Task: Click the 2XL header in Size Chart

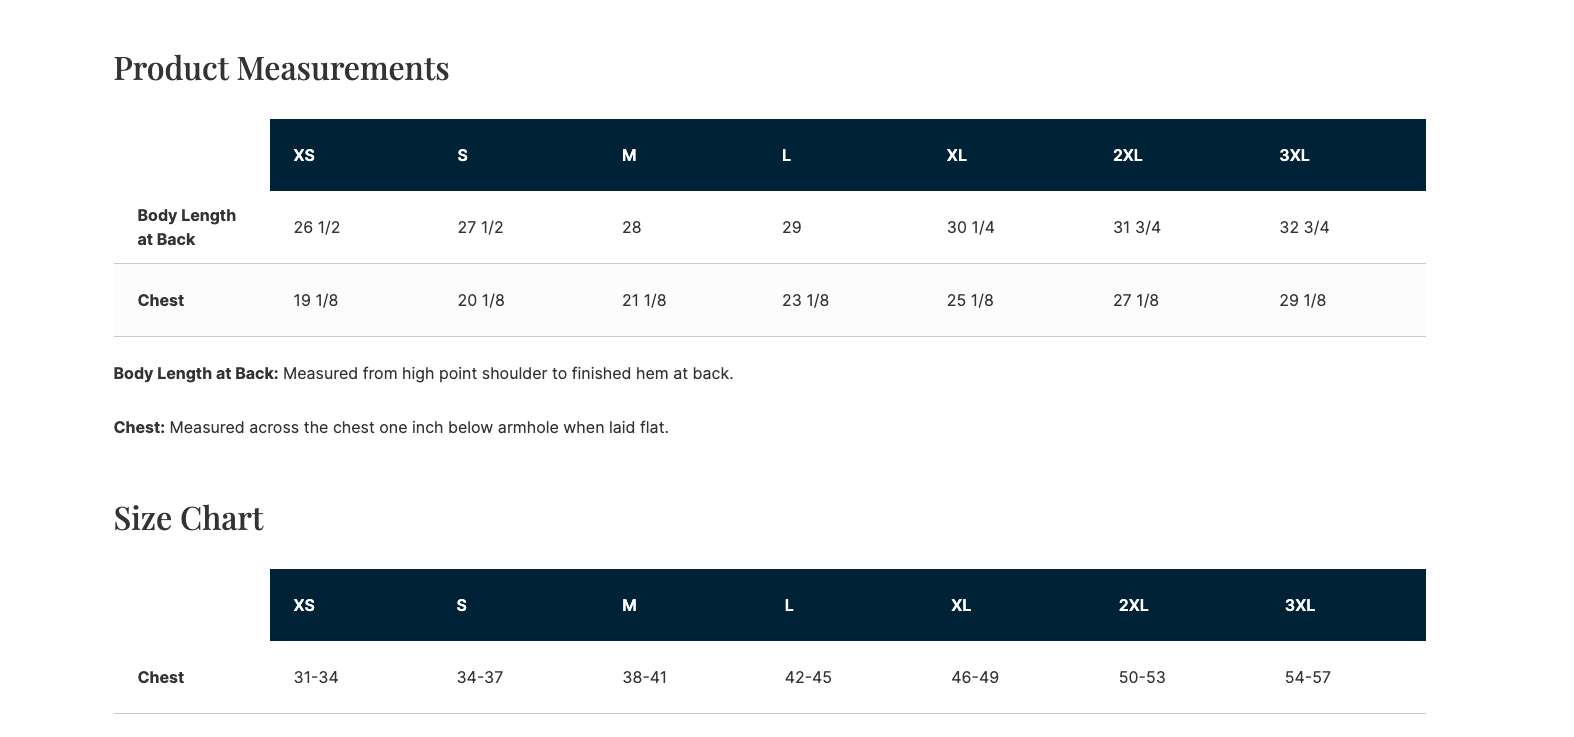Action: [x=1133, y=605]
